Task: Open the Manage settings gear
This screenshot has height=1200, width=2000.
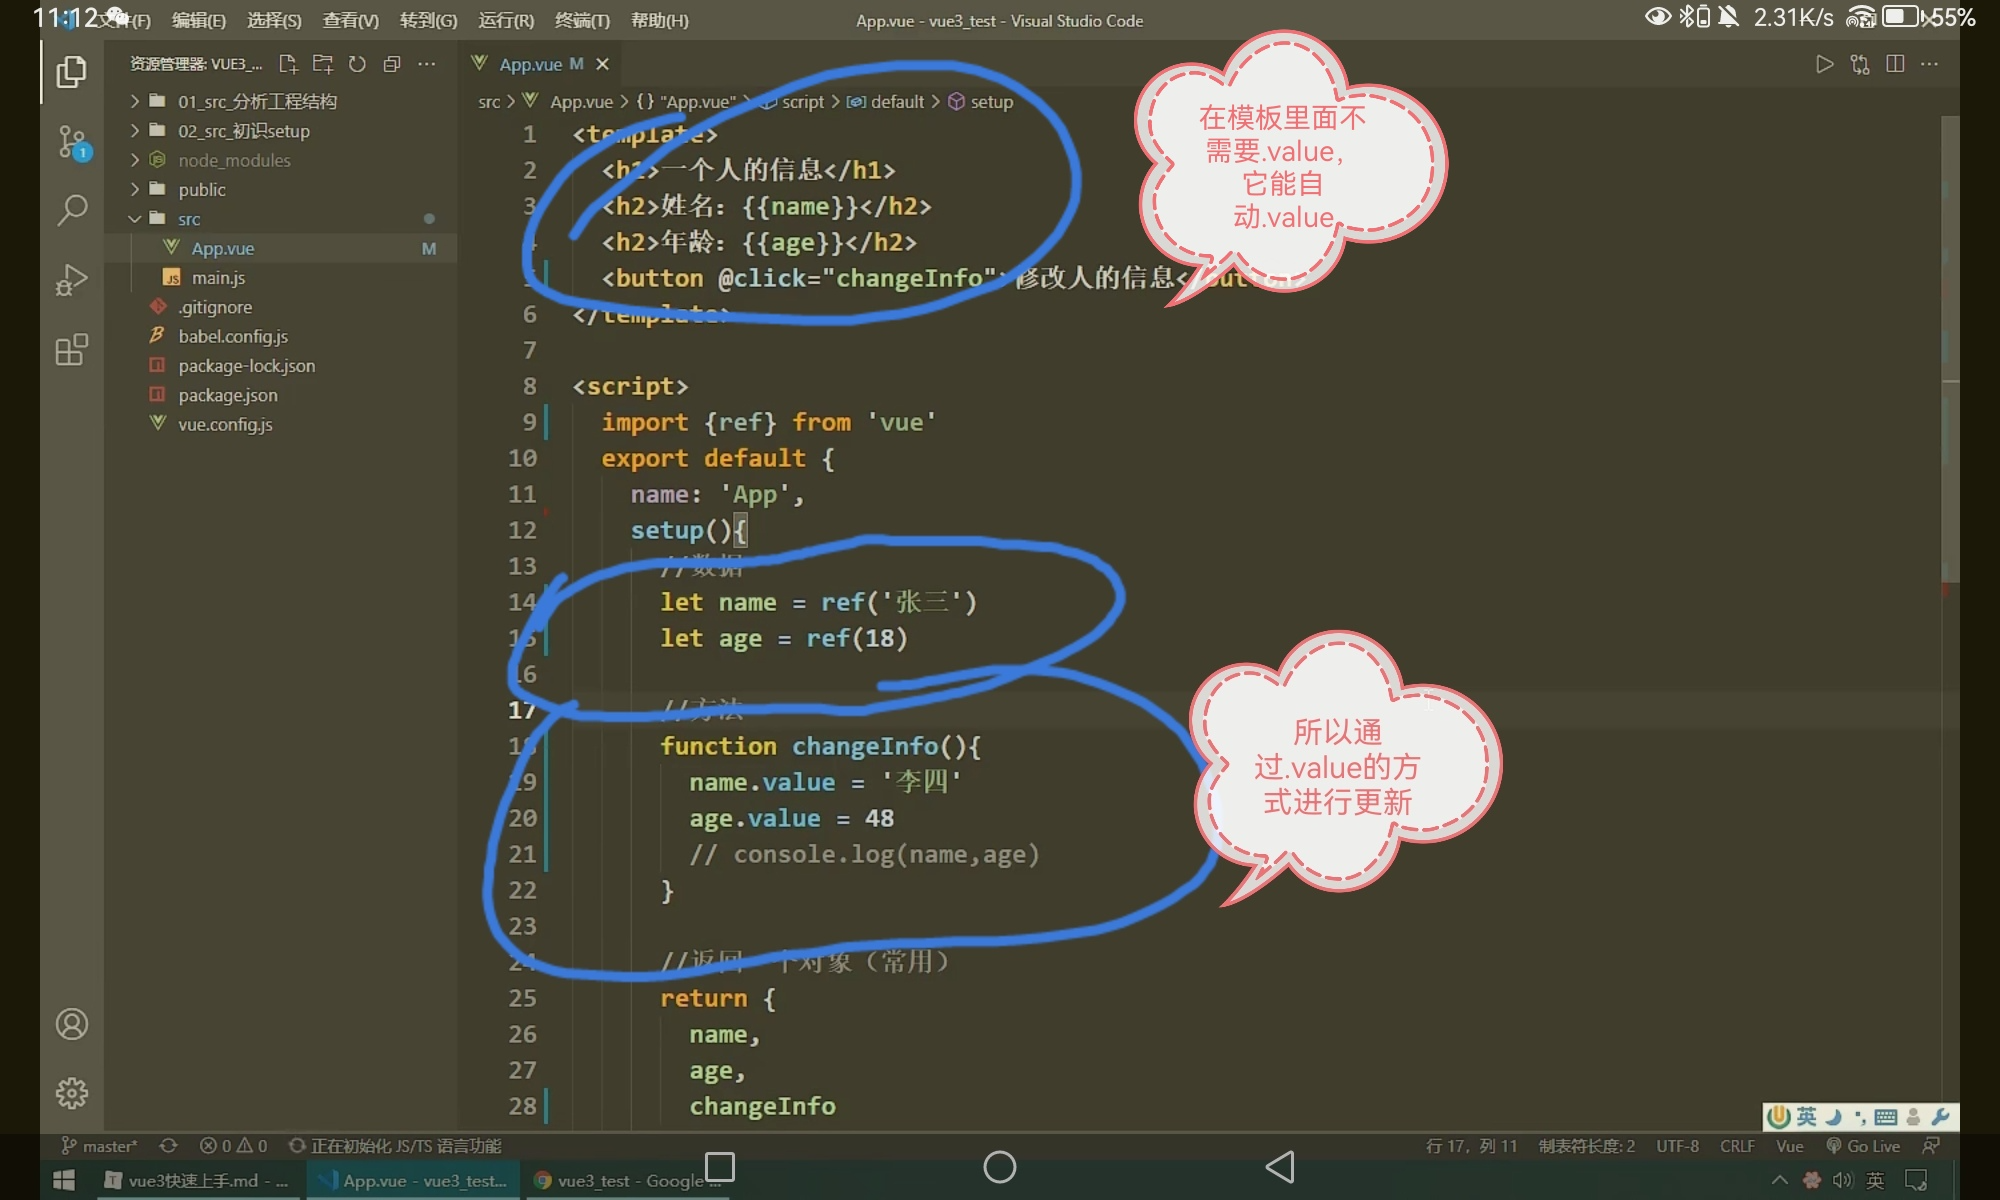Action: 71,1093
